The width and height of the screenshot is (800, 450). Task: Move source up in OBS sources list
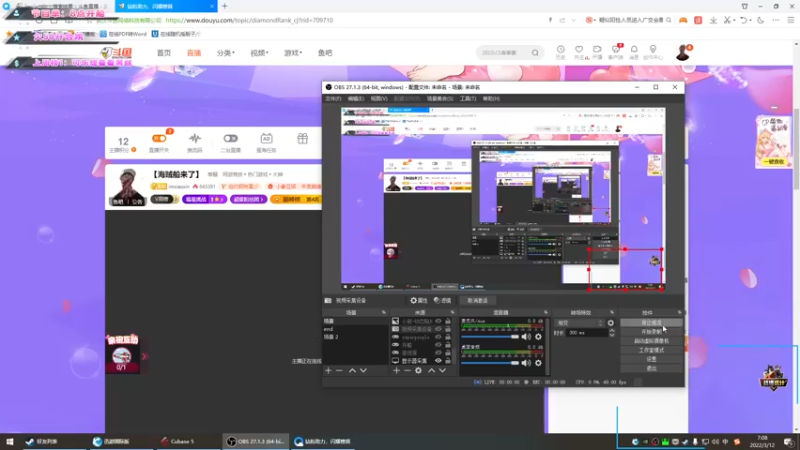coord(432,370)
